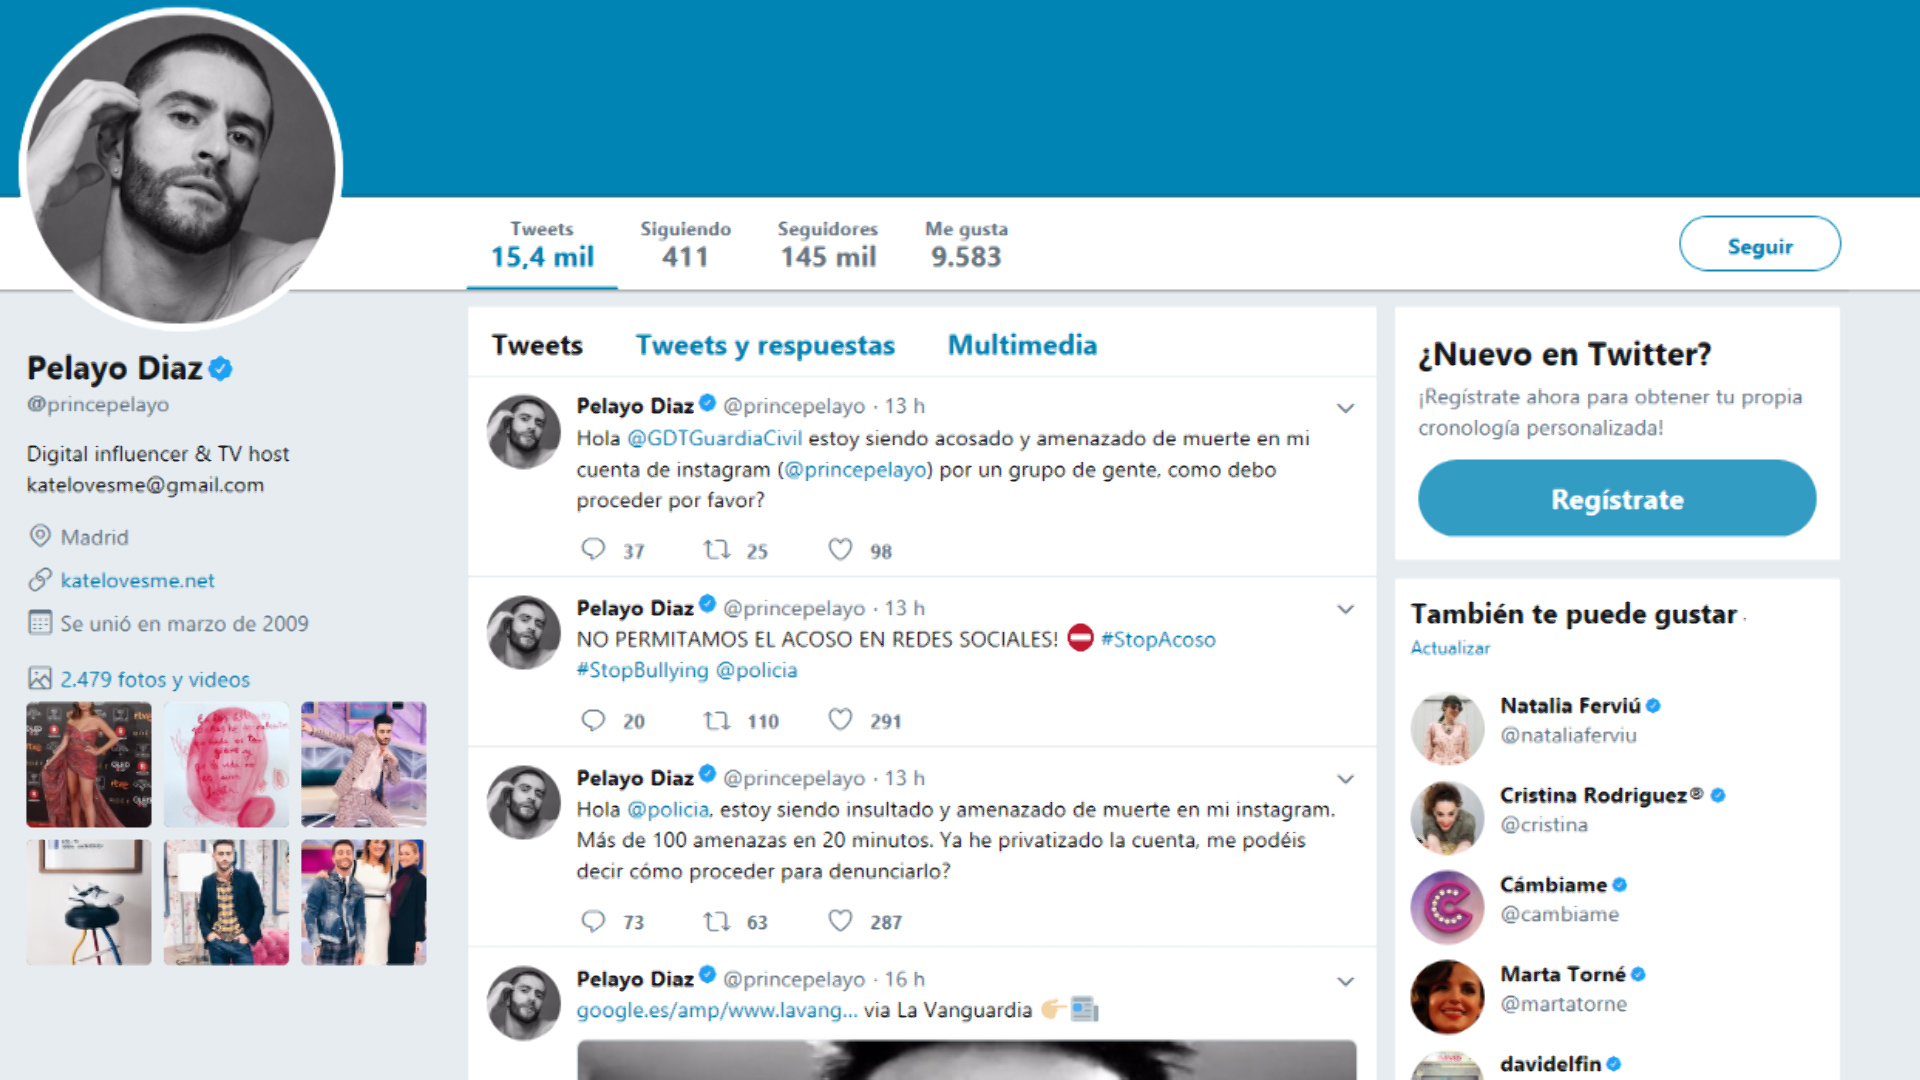This screenshot has height=1080, width=1920.
Task: Open replies on the #StopAcoso tweet
Action: (593, 721)
